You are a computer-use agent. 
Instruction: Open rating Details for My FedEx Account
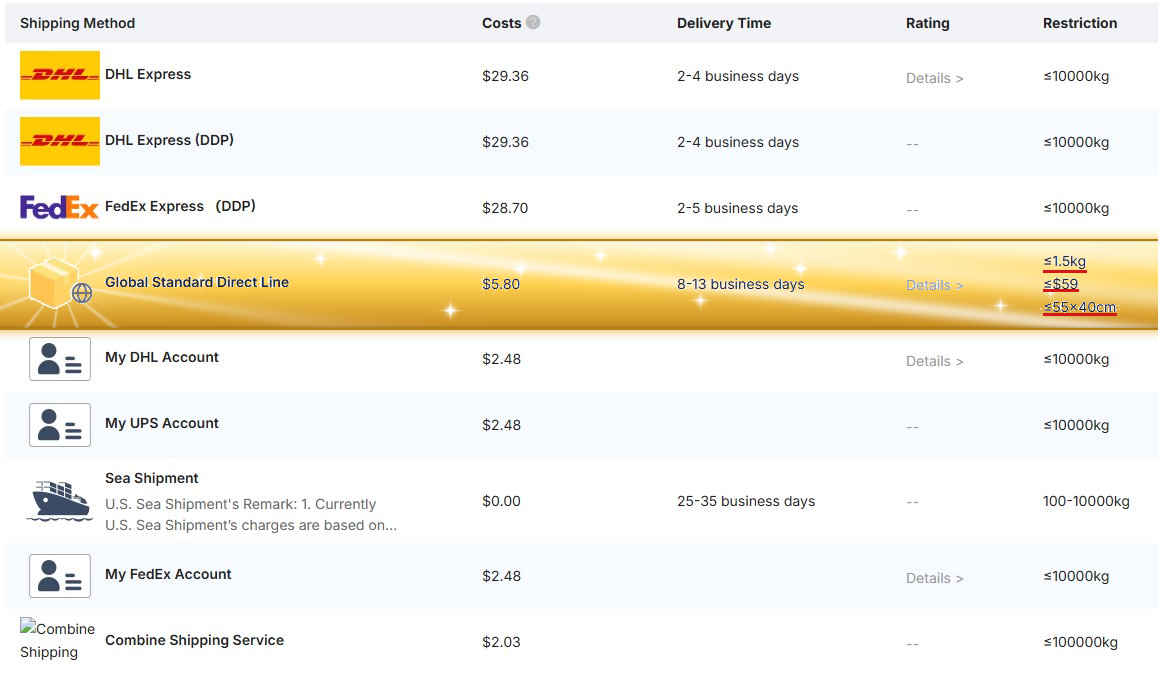[x=934, y=578]
